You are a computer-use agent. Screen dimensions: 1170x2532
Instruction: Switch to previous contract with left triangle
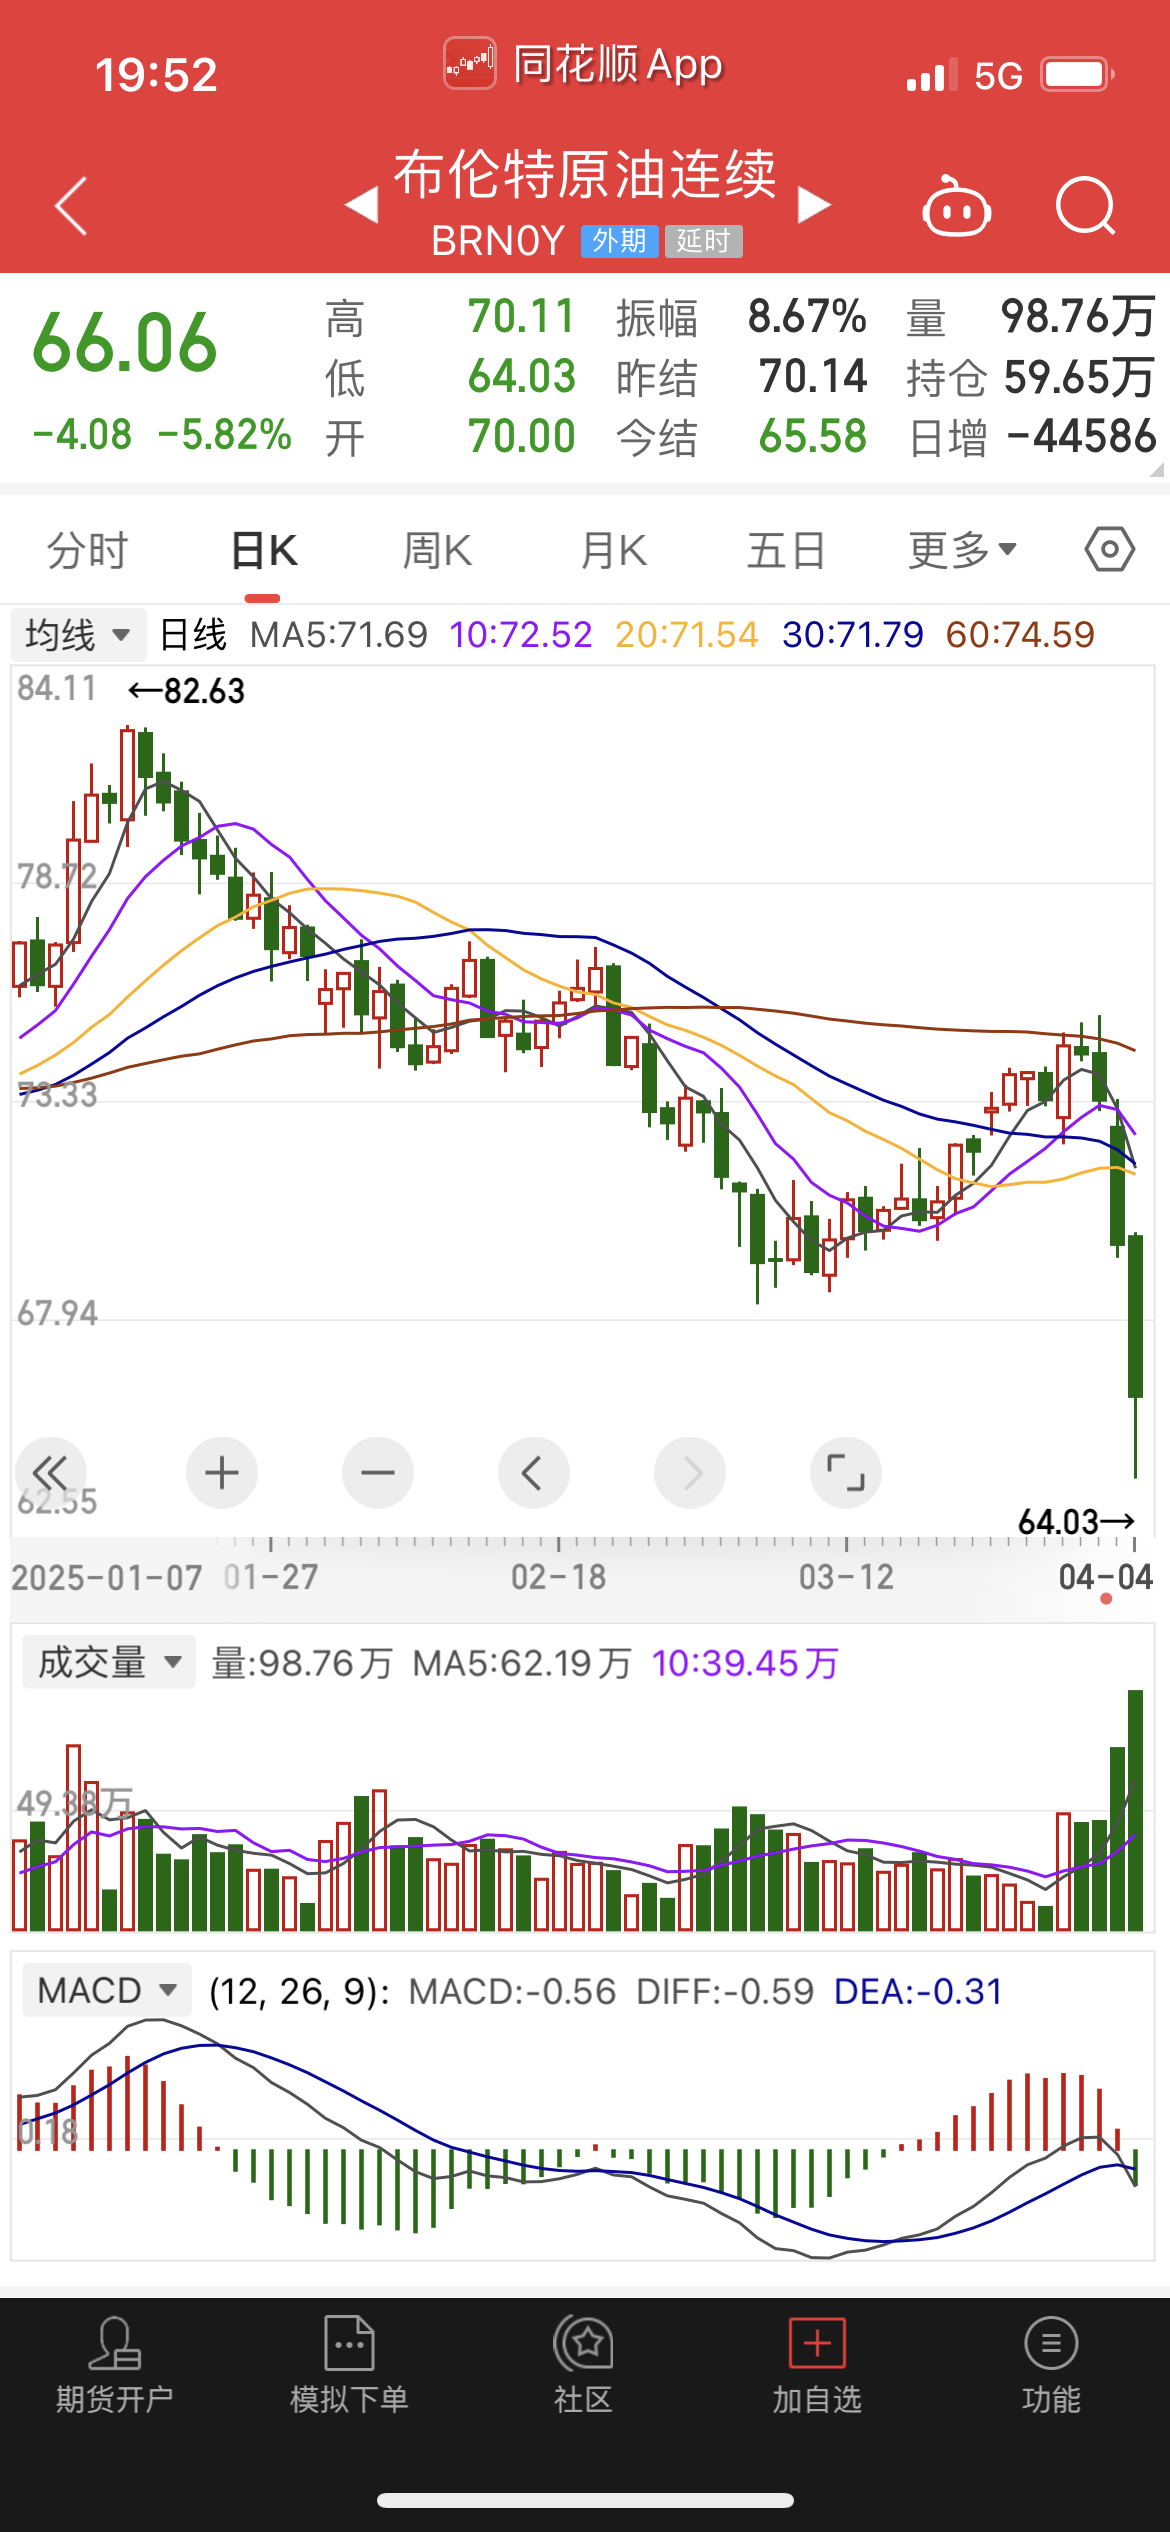361,206
